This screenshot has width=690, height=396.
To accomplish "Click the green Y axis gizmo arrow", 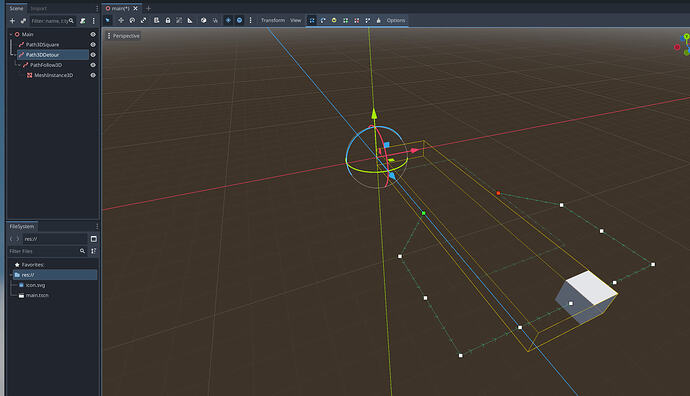I will click(374, 114).
